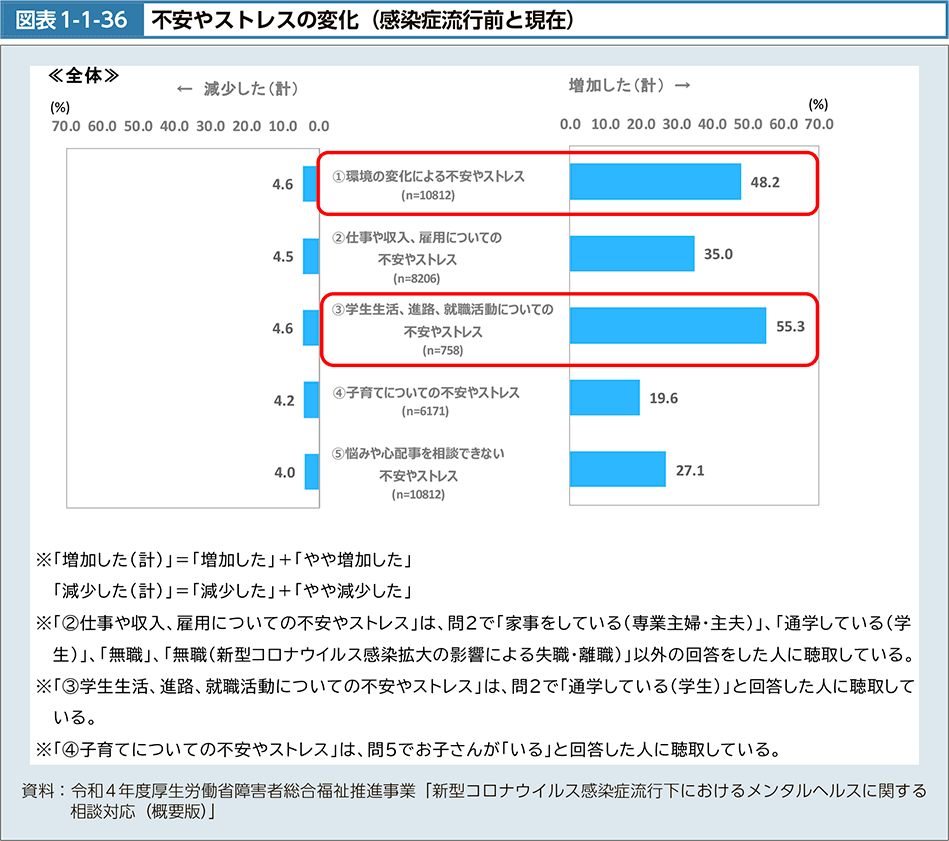Select the ④子育てについての不安やストレス chart label

pos(426,393)
